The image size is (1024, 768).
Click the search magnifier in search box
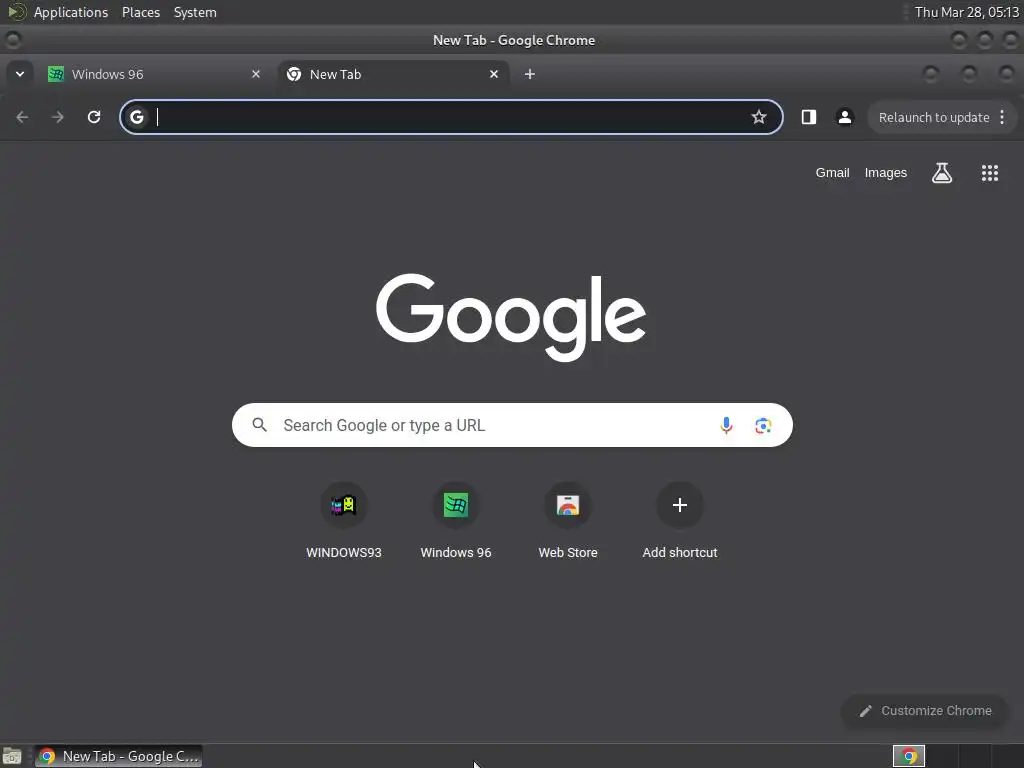pyautogui.click(x=259, y=425)
